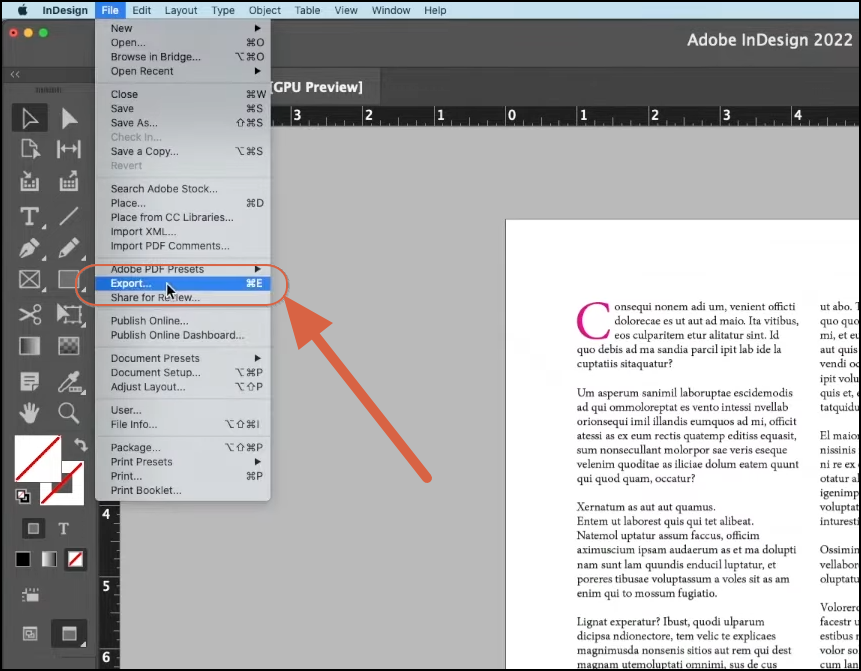Open the Window menu
861x671 pixels.
(390, 10)
